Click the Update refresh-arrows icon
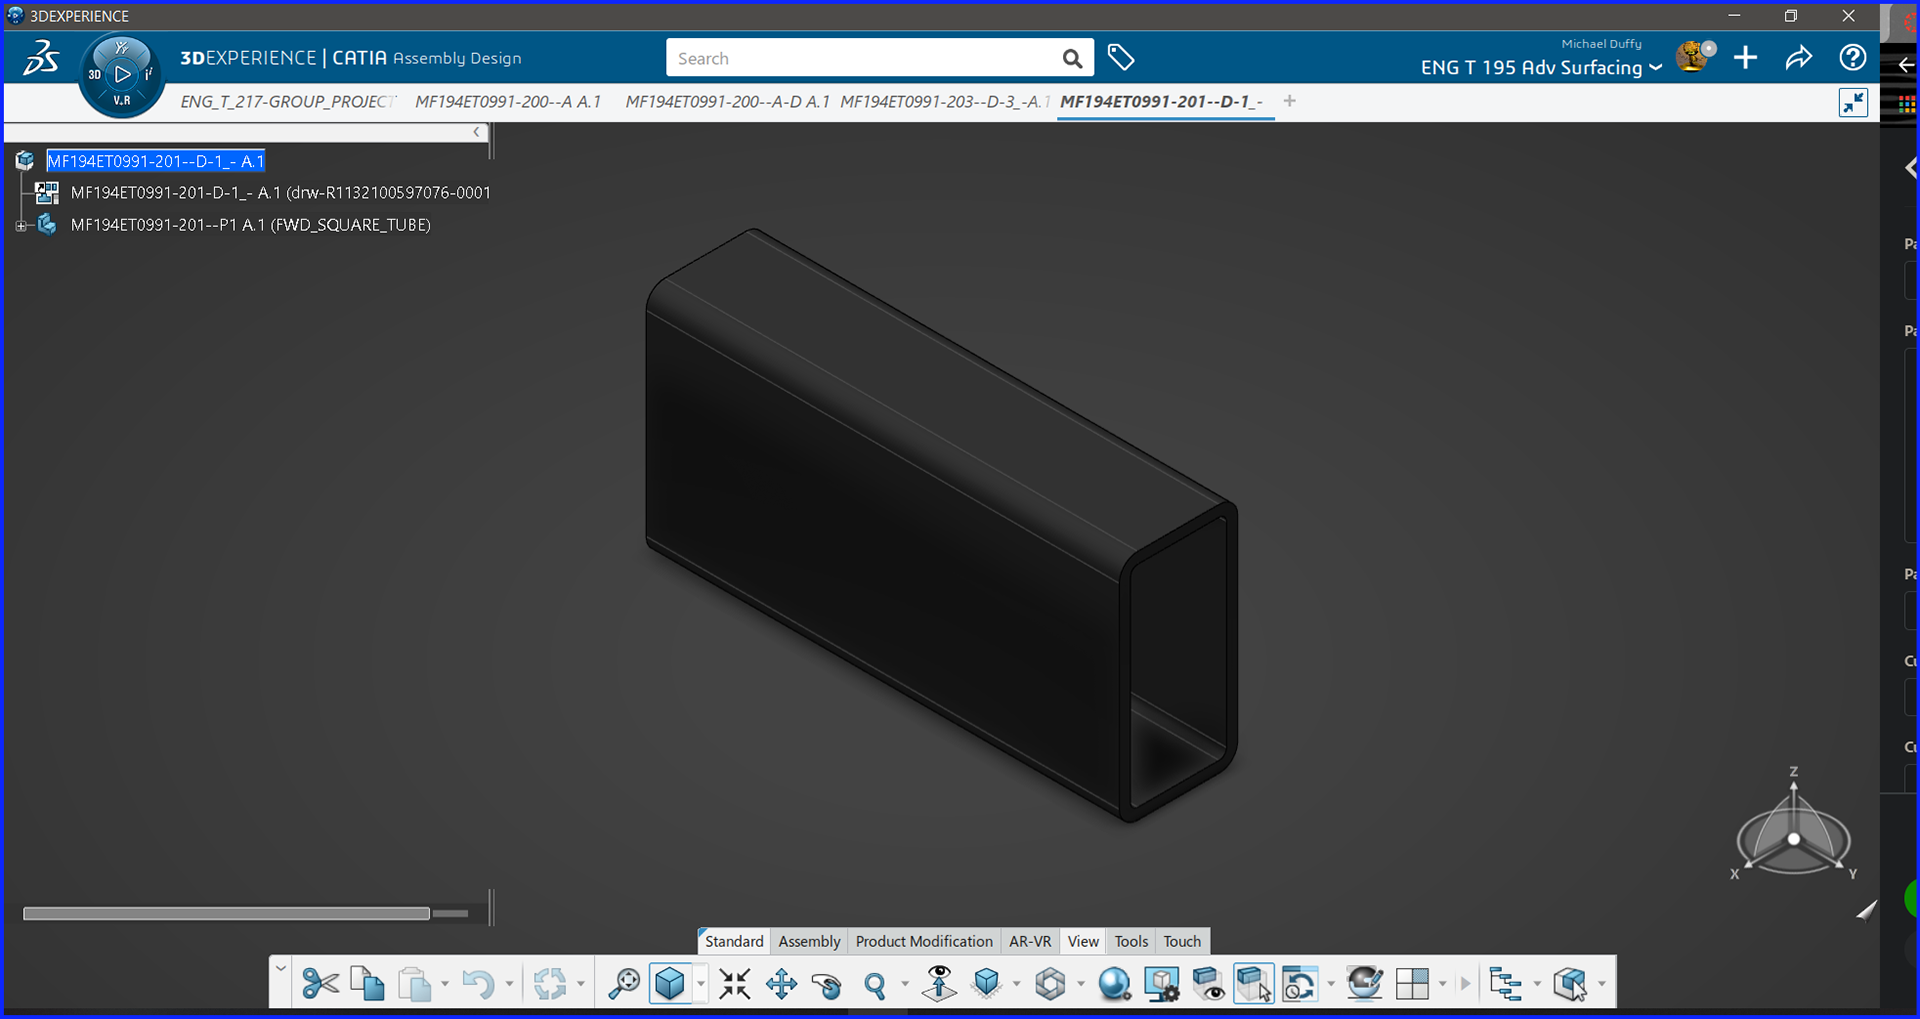 [549, 984]
